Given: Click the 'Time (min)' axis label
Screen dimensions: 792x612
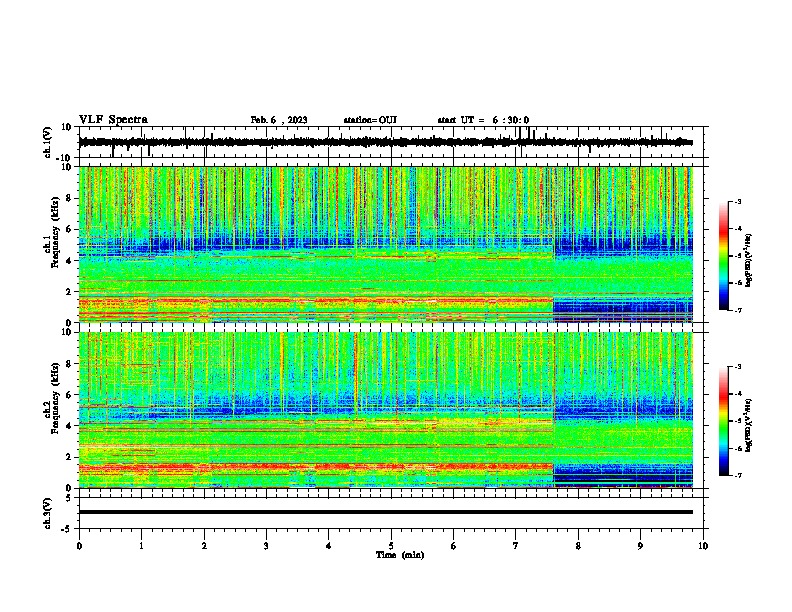Looking at the screenshot, I should [x=400, y=555].
